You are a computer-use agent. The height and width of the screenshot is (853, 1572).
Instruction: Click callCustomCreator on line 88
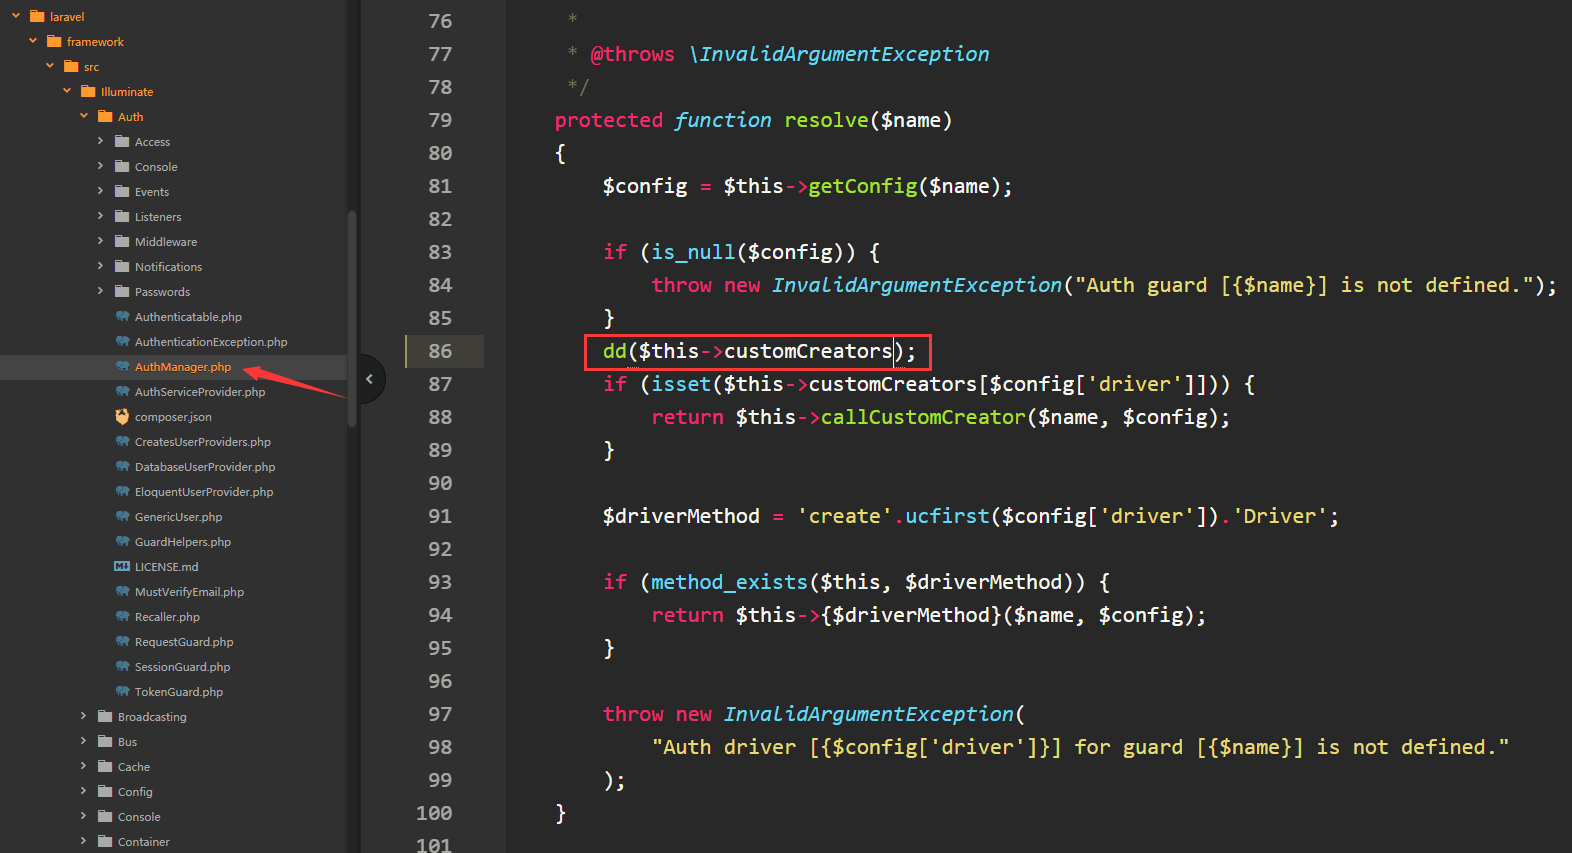click(923, 417)
